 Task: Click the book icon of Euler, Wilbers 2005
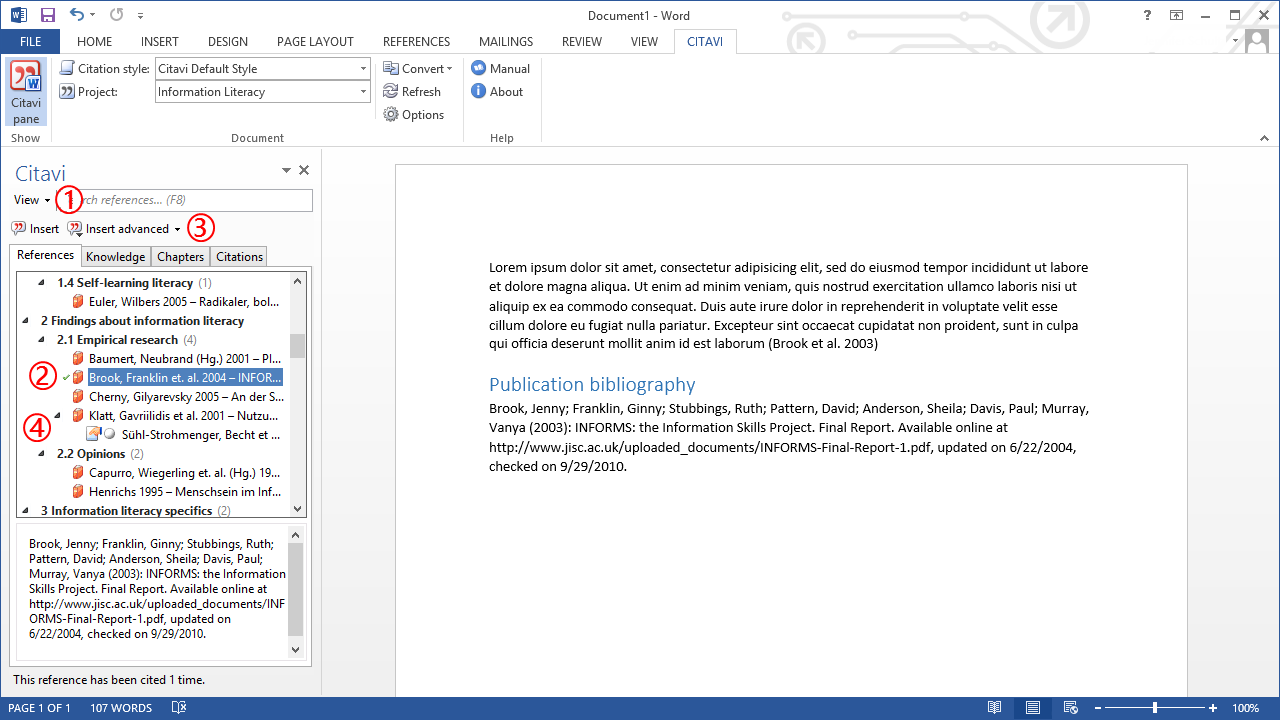78,302
